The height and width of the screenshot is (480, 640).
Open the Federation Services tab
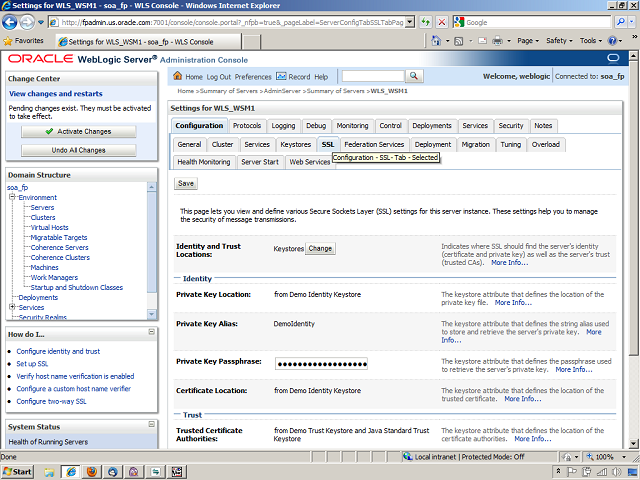[x=373, y=144]
